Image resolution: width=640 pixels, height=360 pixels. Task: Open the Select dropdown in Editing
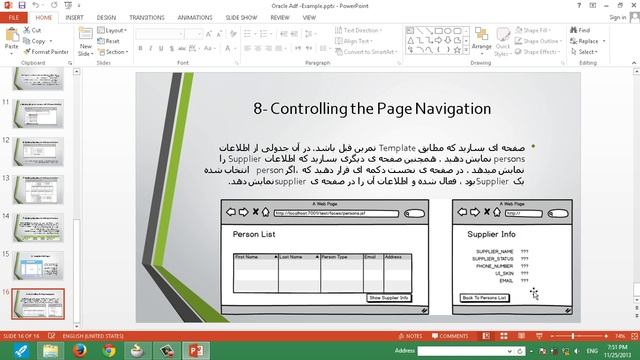[x=584, y=52]
